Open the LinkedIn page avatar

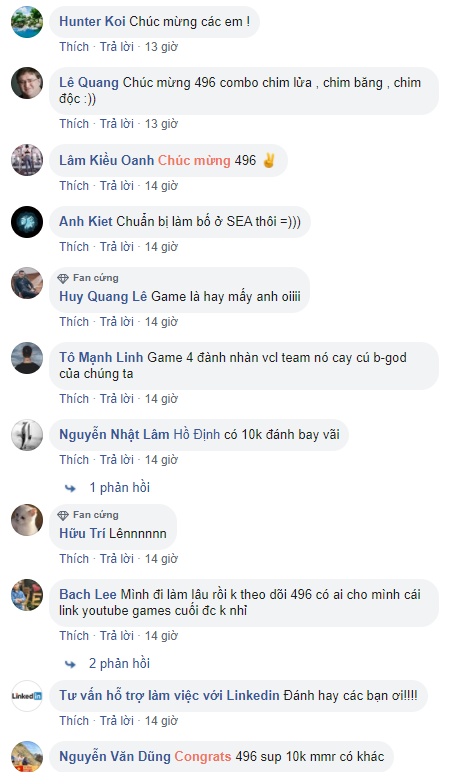click(27, 696)
